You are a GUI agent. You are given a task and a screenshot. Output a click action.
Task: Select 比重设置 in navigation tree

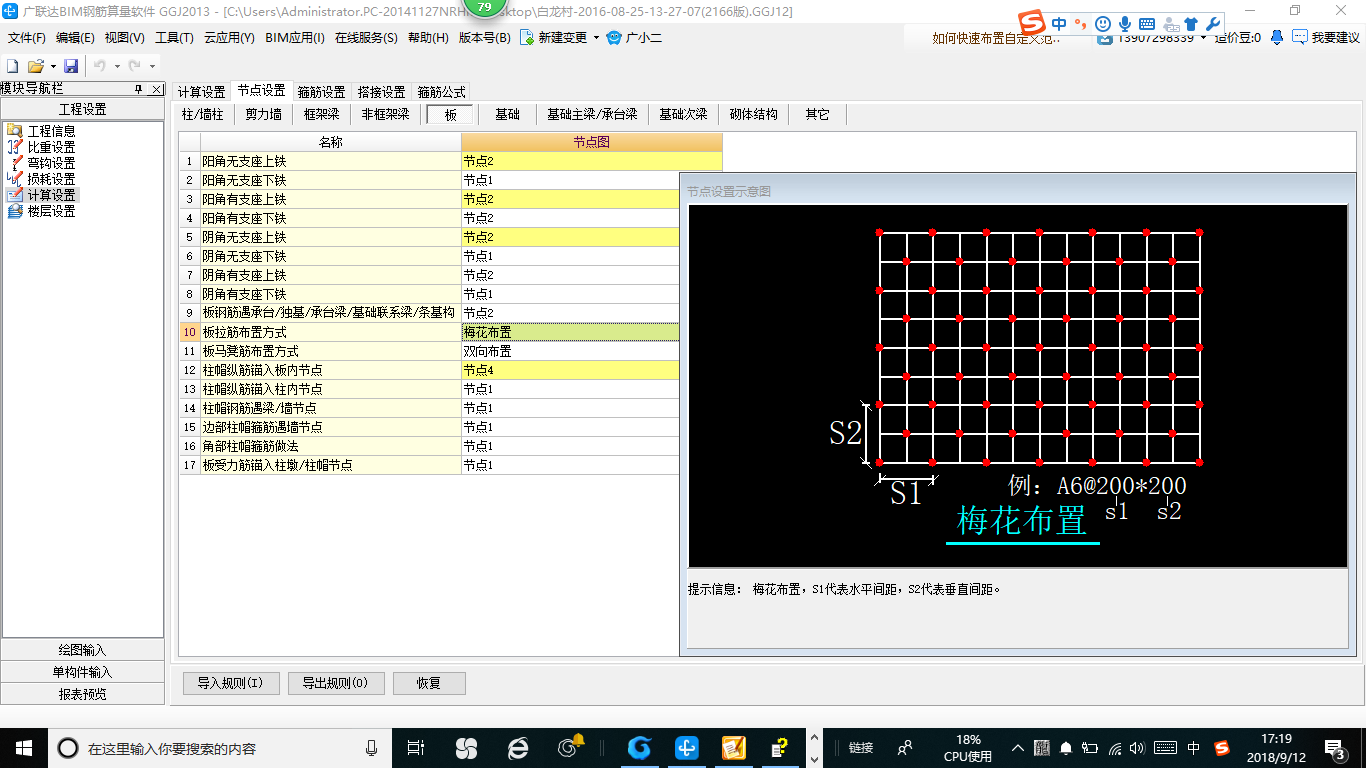pyautogui.click(x=51, y=147)
